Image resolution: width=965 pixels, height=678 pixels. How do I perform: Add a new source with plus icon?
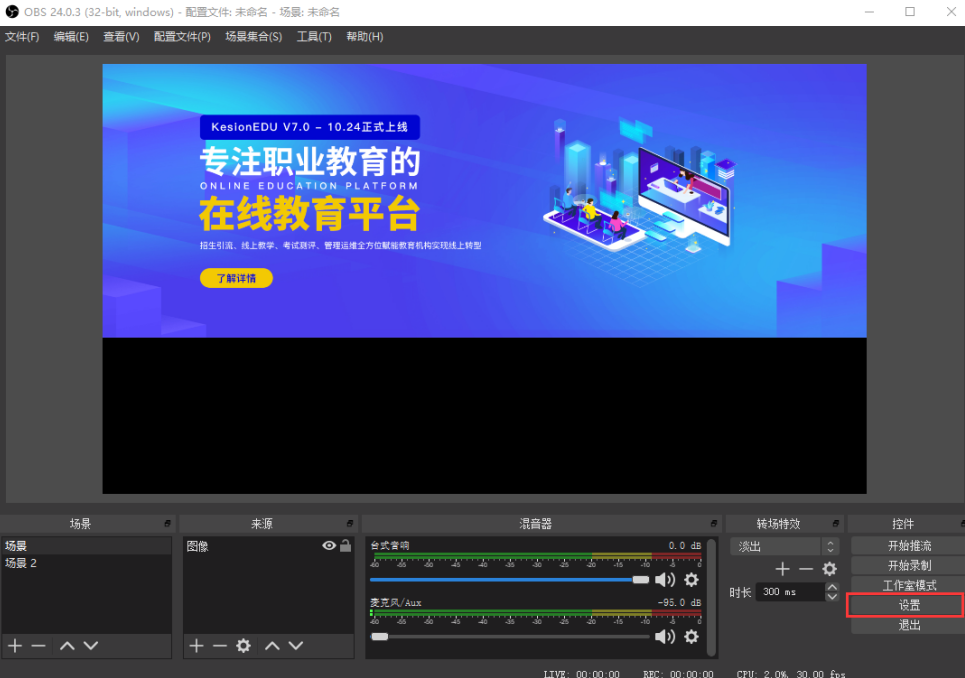[197, 646]
